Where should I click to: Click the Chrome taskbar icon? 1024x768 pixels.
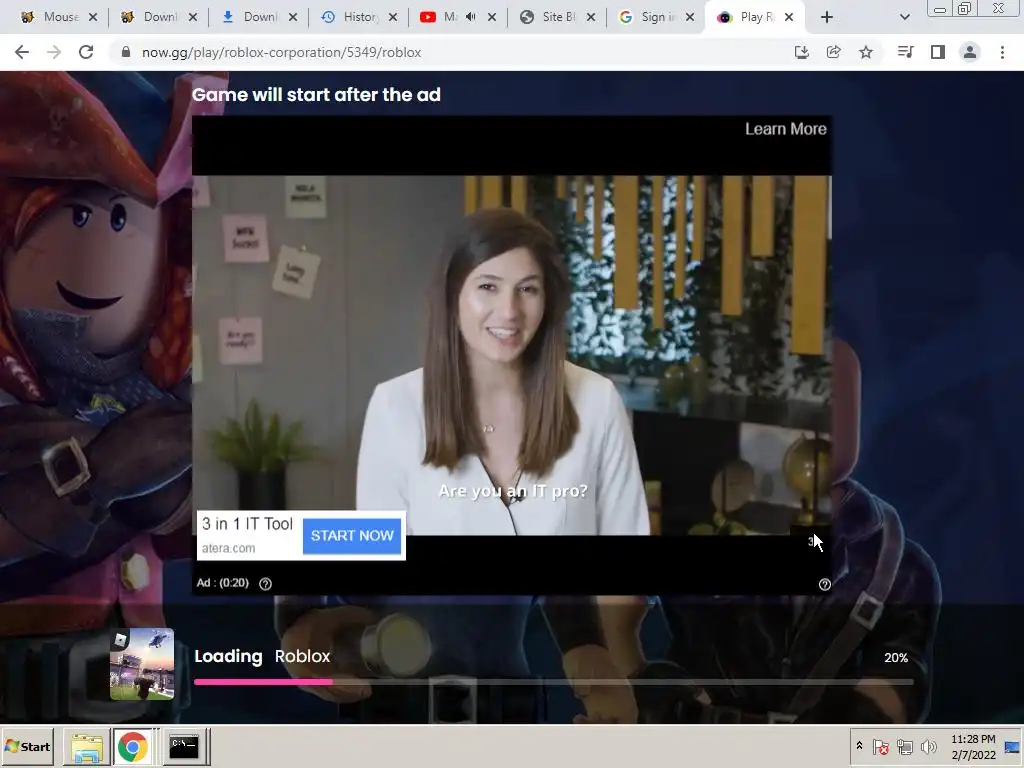point(133,746)
